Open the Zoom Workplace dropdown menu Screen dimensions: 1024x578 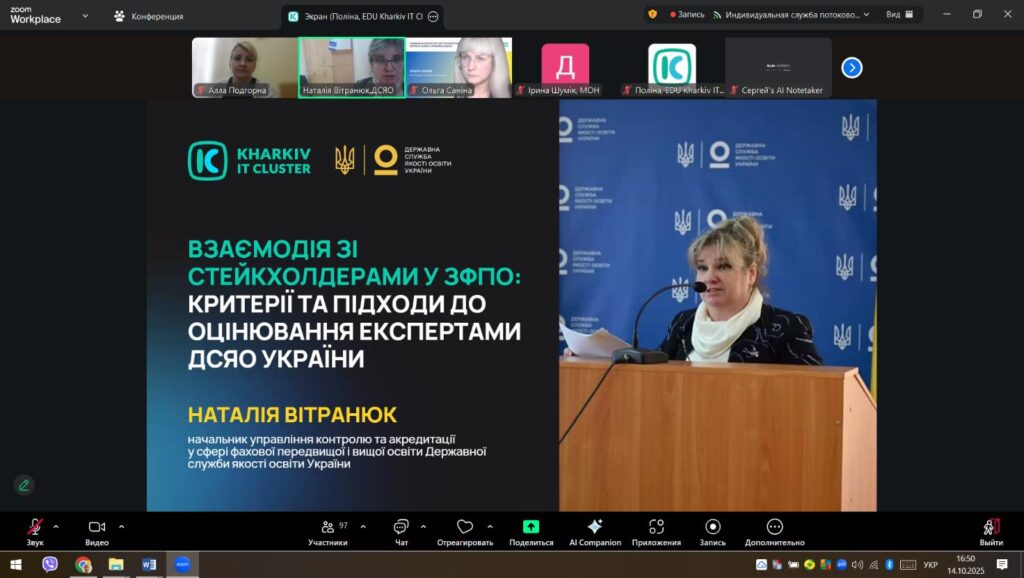pyautogui.click(x=84, y=16)
